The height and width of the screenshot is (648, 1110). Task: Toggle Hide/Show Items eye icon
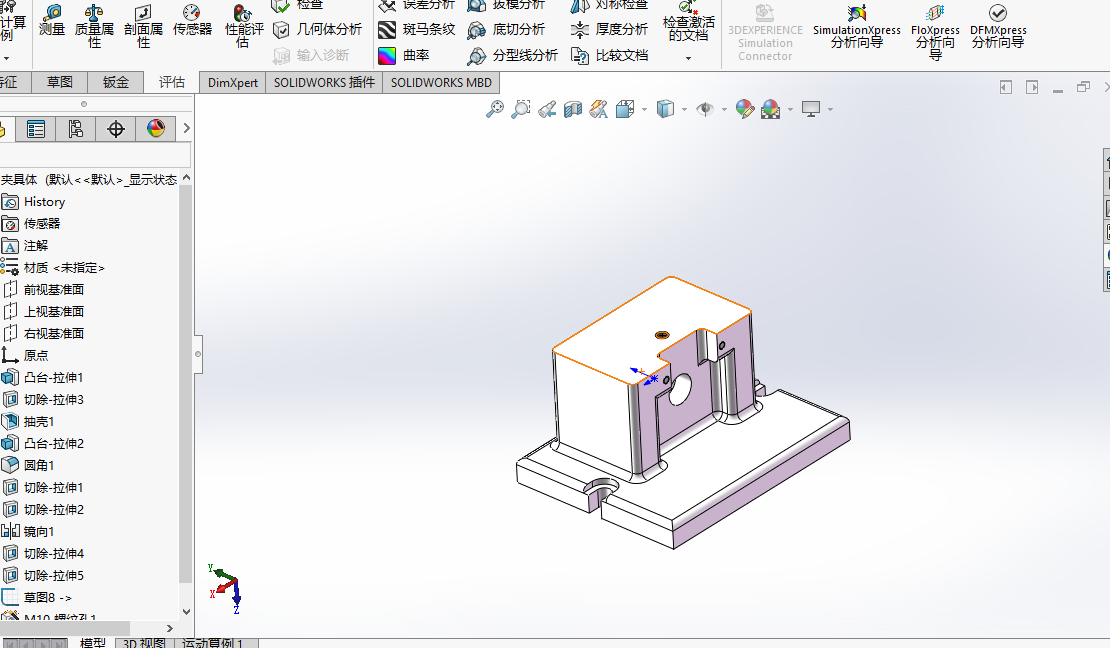pos(704,109)
